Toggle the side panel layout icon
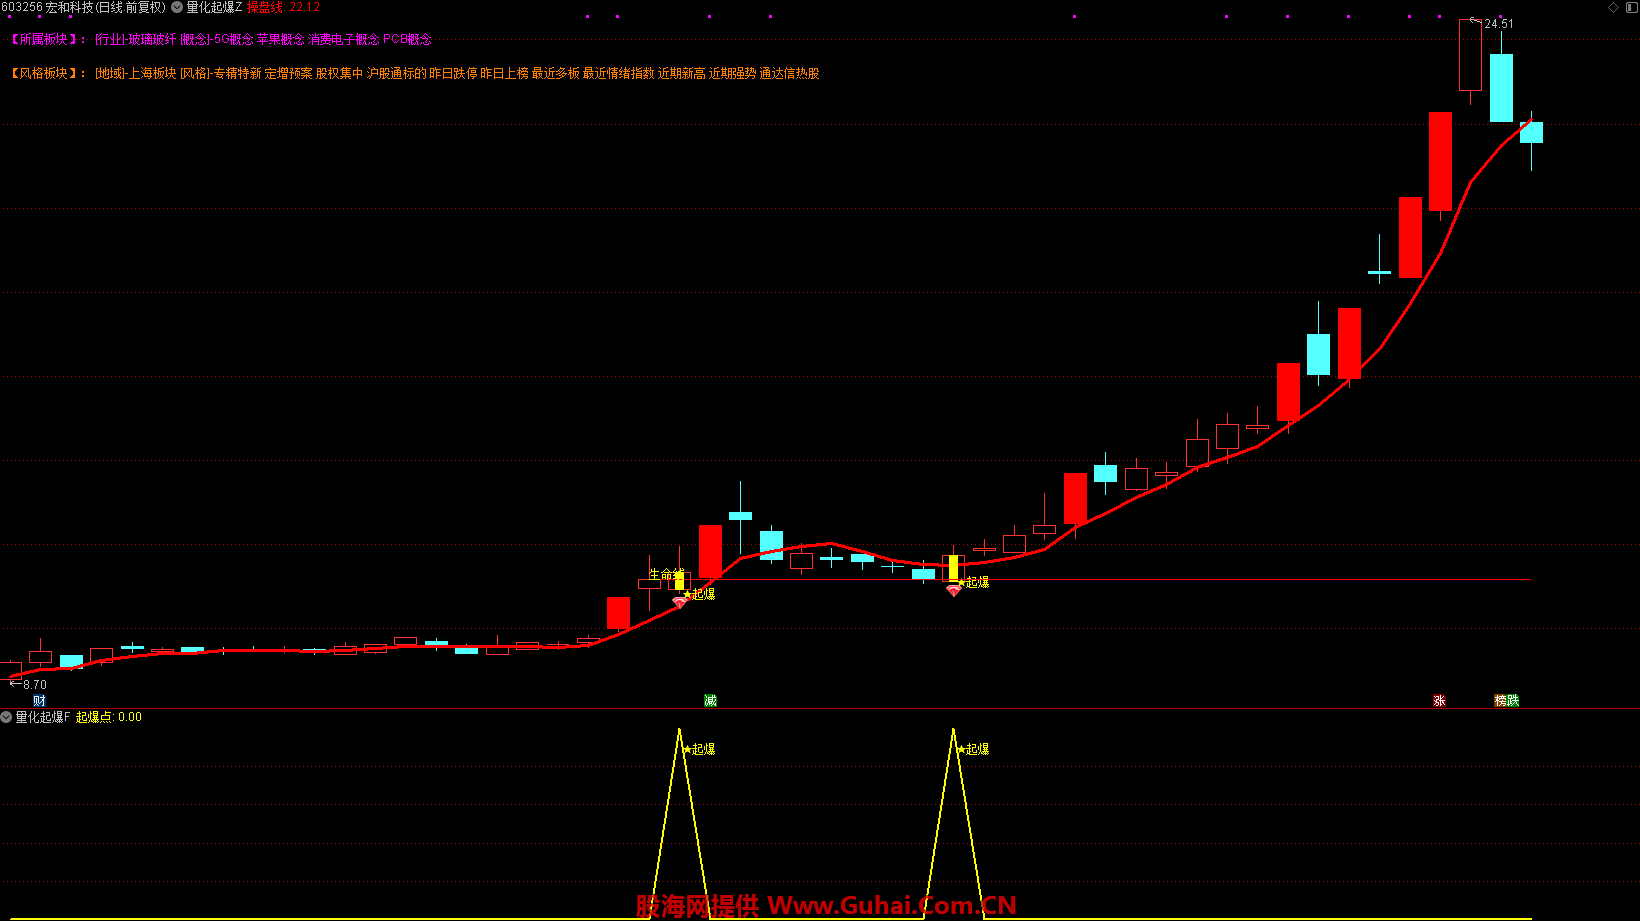Screen dimensions: 1640x921 [x=1631, y=7]
